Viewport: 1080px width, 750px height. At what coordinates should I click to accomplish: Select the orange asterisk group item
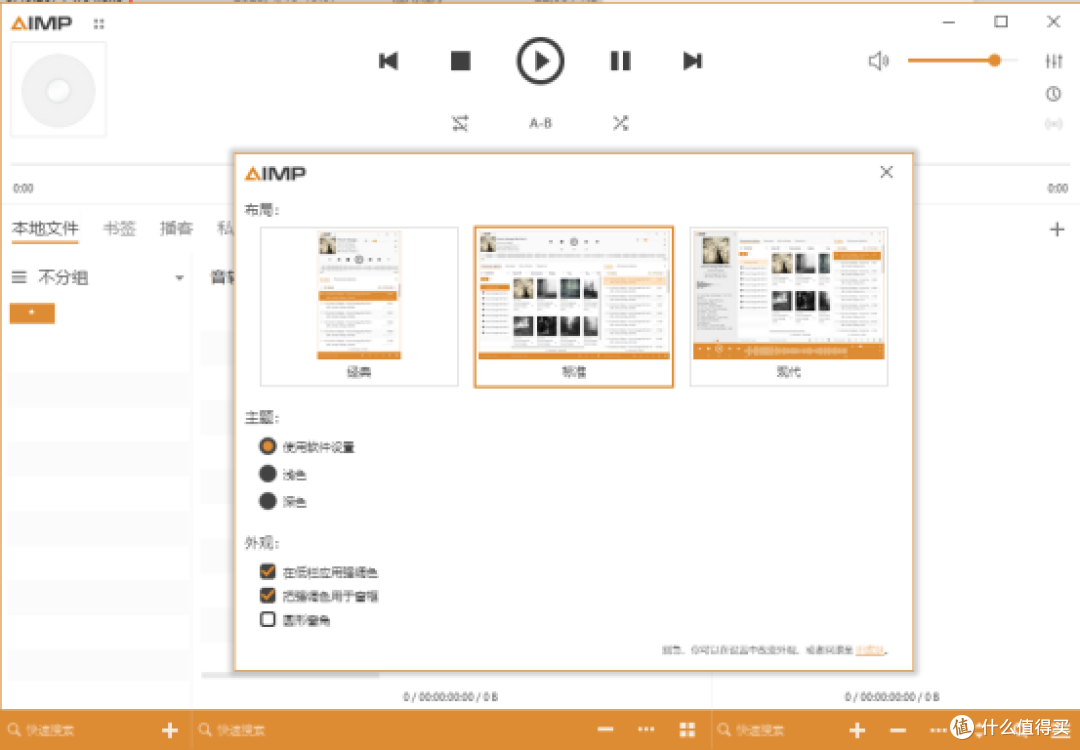32,313
